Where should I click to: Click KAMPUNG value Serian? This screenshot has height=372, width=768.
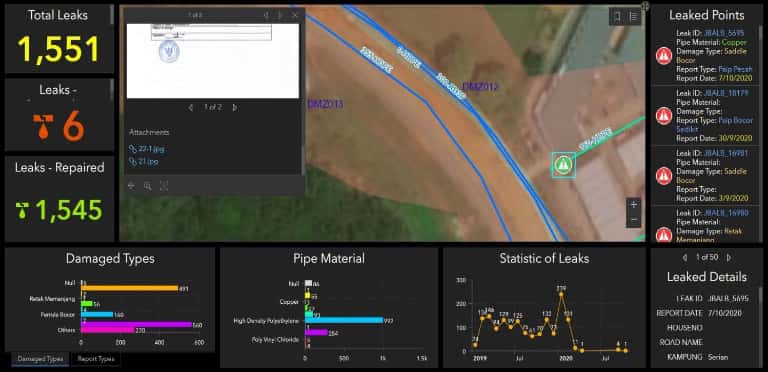[x=718, y=357]
